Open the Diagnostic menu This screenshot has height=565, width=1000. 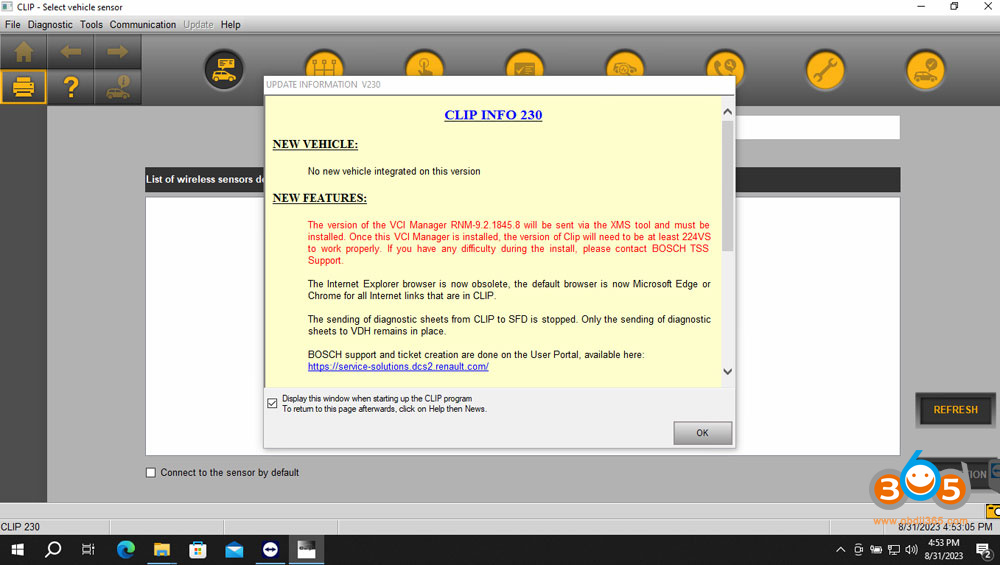50,25
